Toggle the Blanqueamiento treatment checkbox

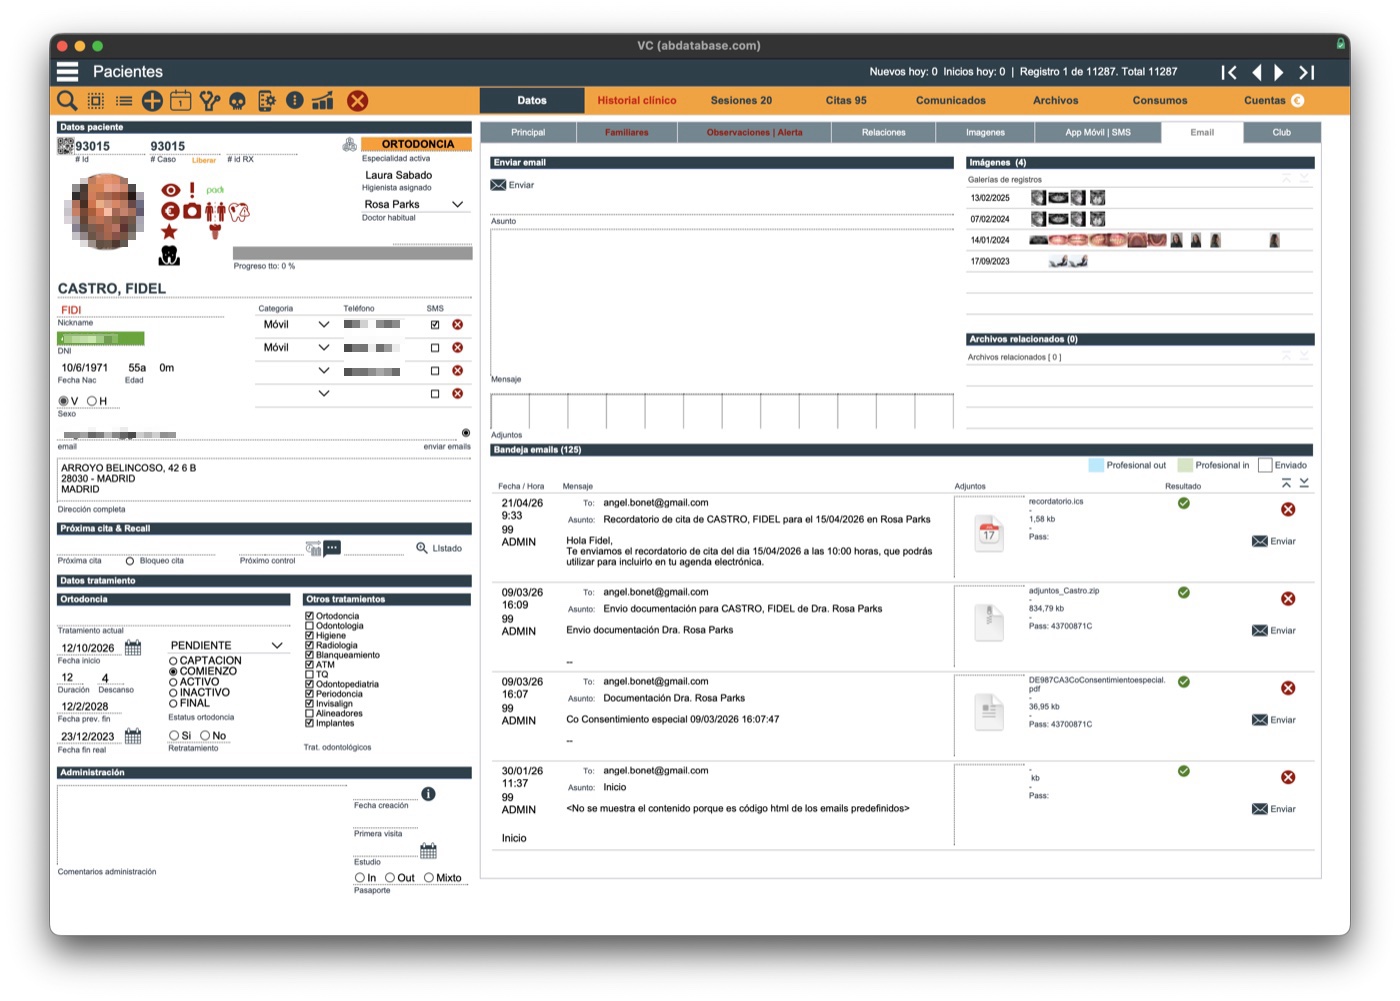coord(309,655)
